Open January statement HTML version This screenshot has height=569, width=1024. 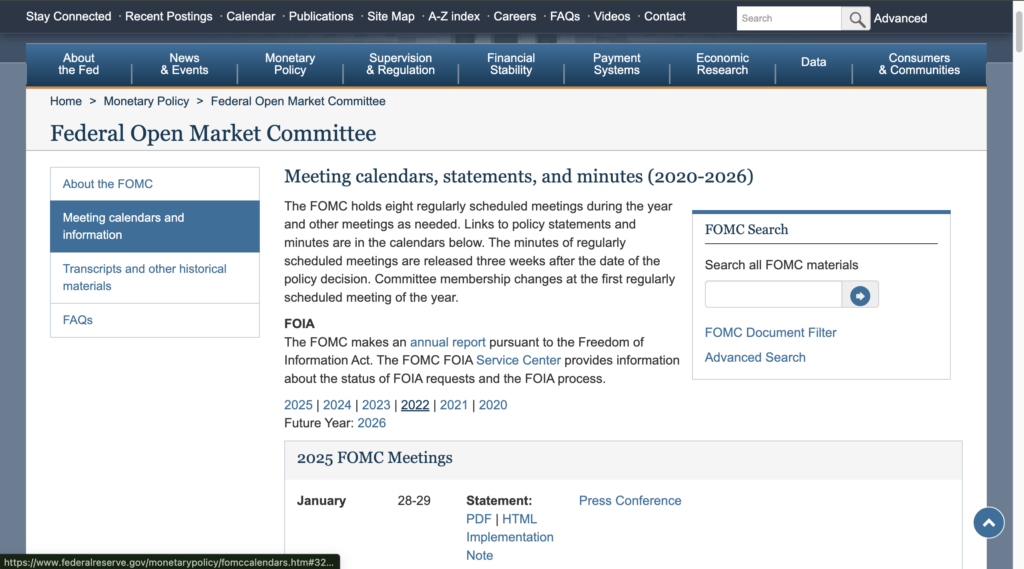[x=519, y=519]
